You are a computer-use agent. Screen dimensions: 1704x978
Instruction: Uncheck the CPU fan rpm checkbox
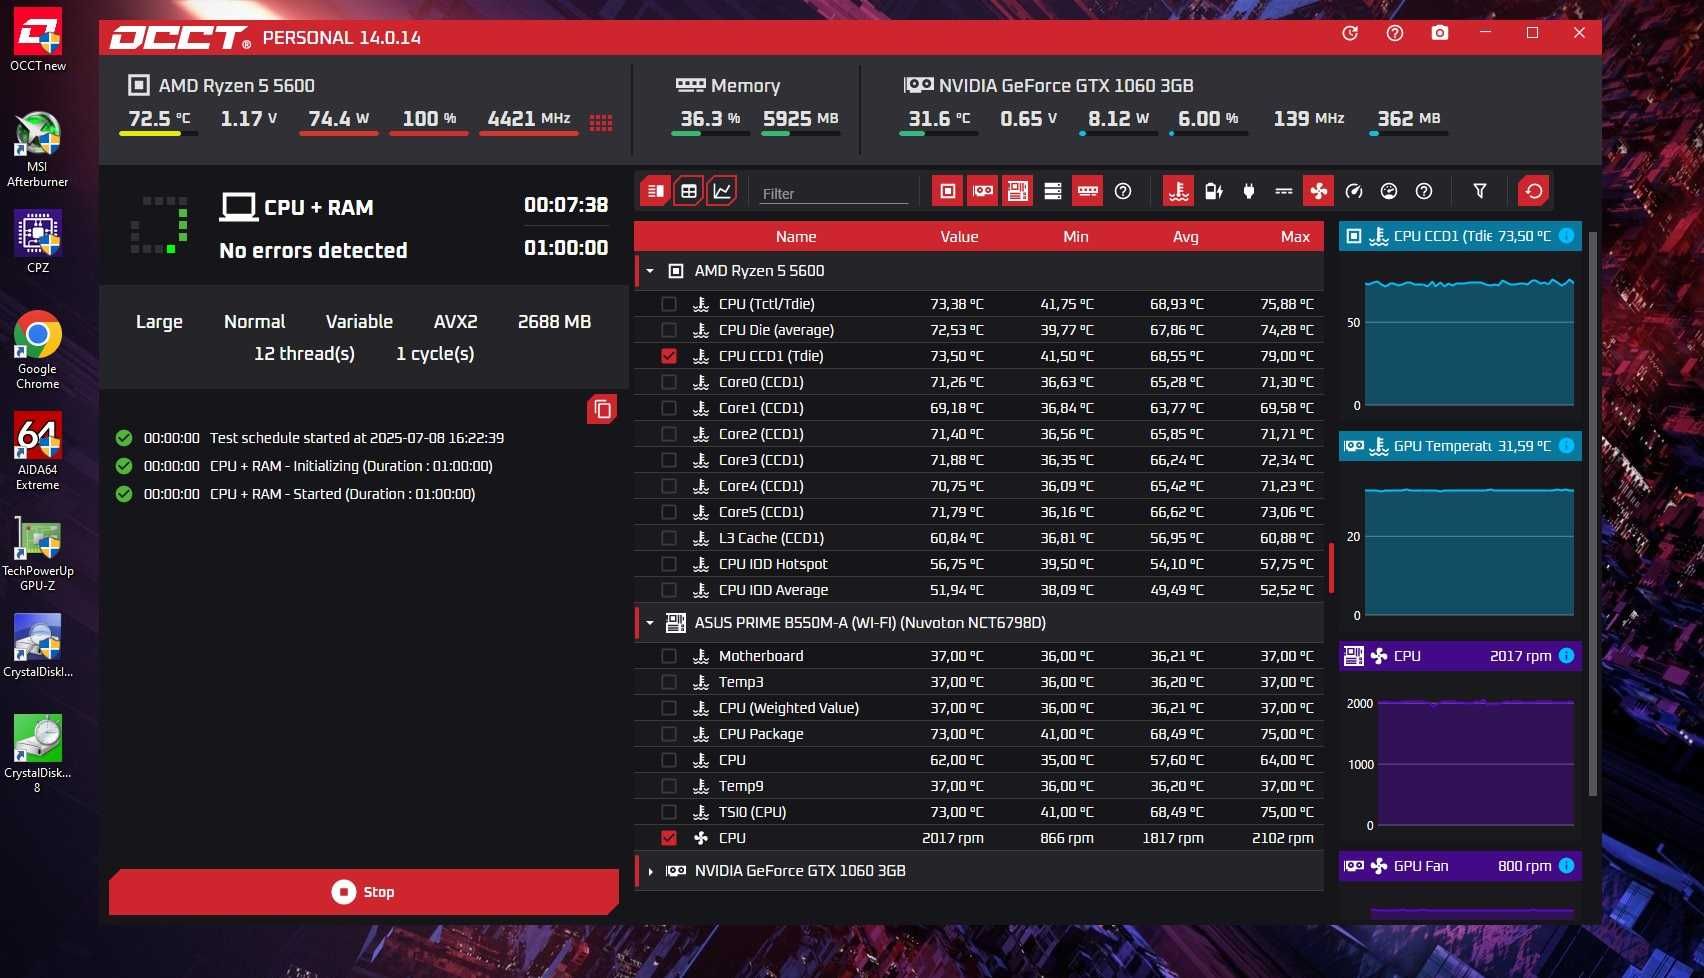tap(669, 838)
